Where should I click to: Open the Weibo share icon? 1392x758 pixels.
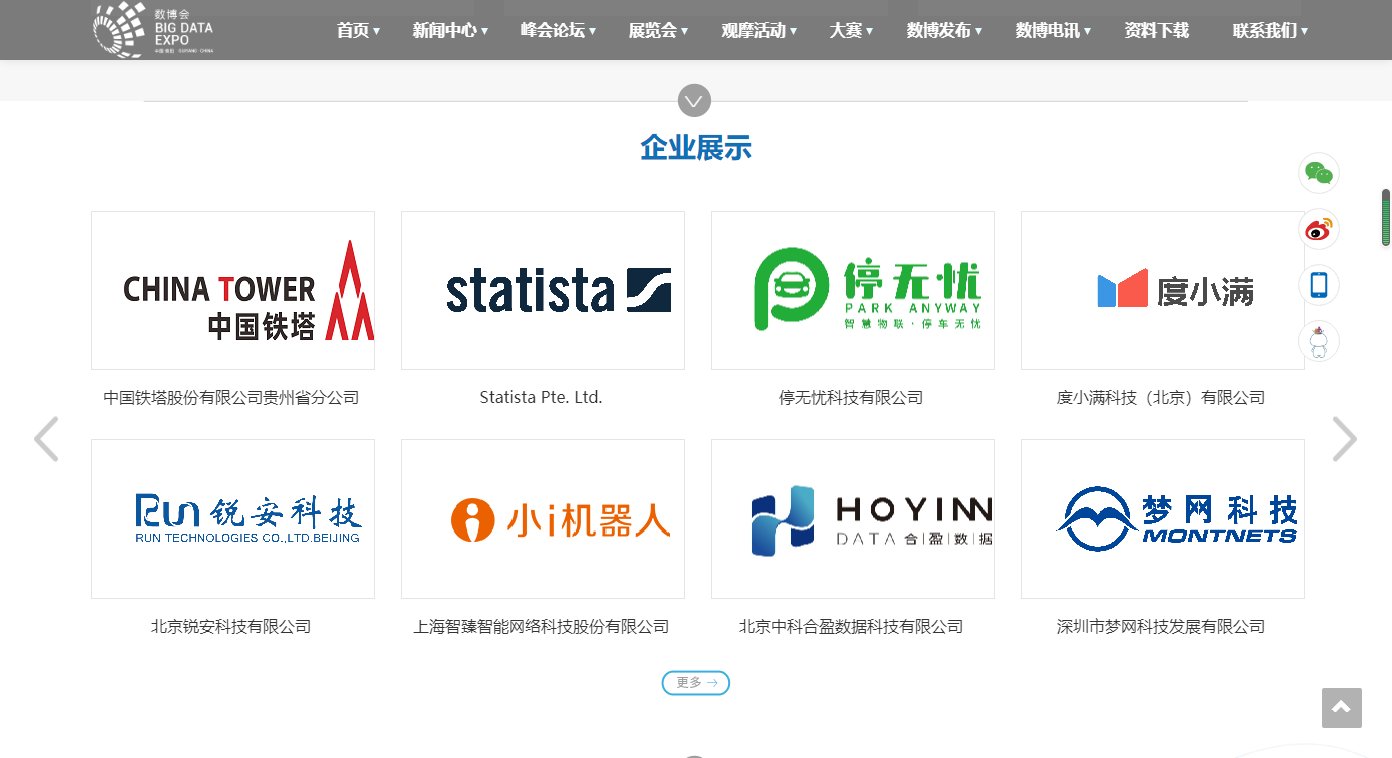tap(1318, 229)
